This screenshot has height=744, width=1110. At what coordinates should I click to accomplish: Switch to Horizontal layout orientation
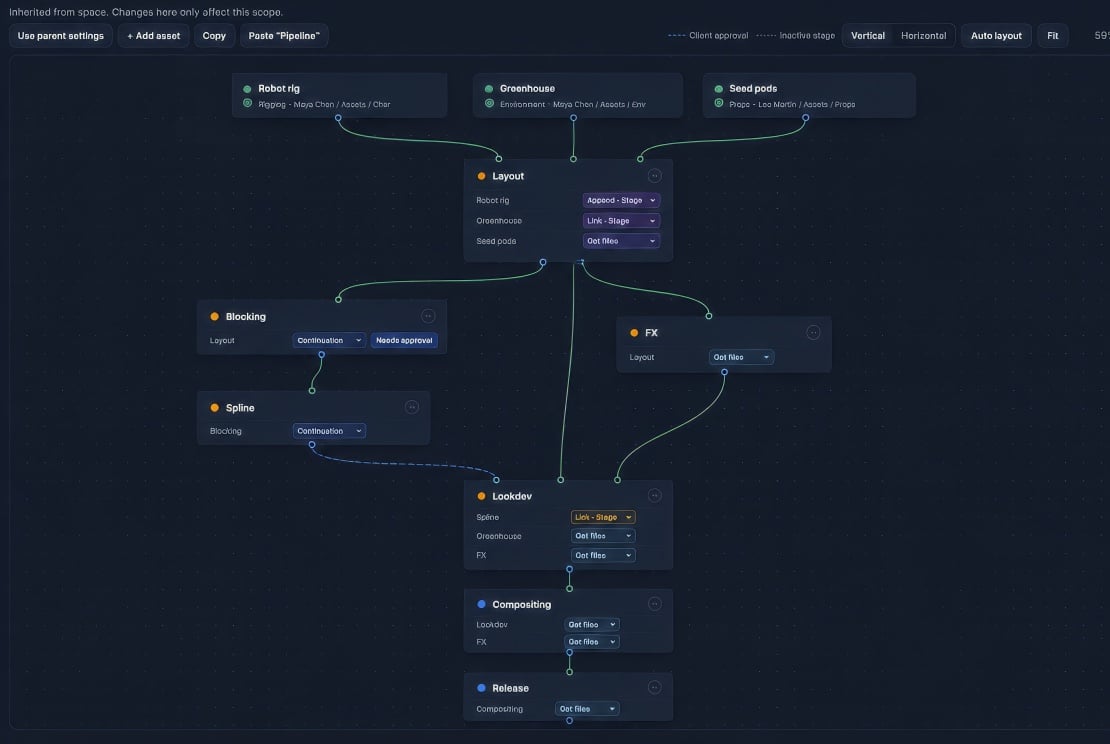click(923, 35)
